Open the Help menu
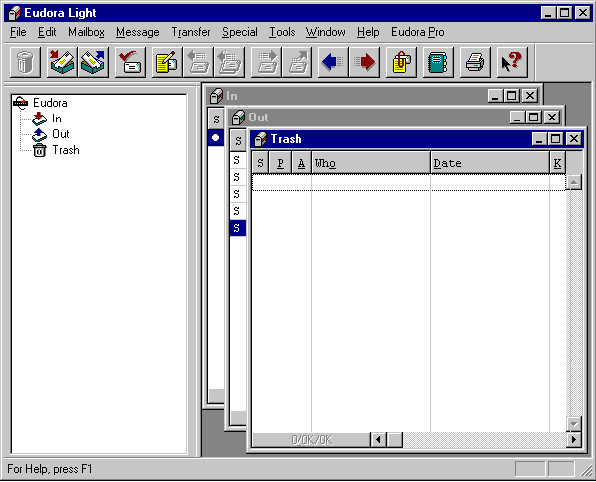This screenshot has width=596, height=482. pos(368,32)
